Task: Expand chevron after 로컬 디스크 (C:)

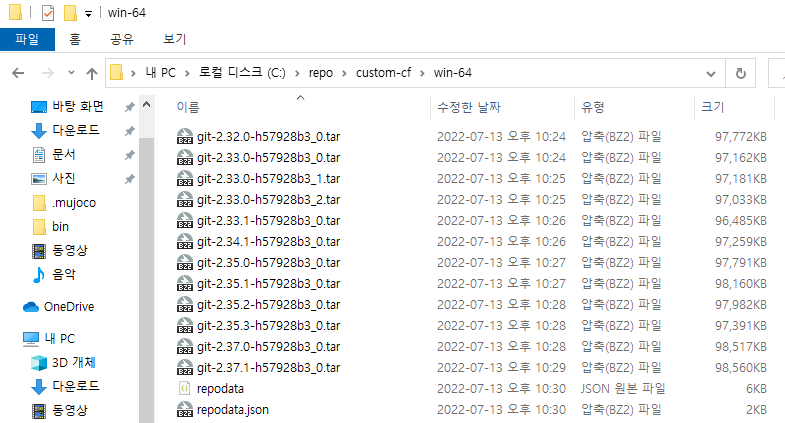Action: [297, 73]
